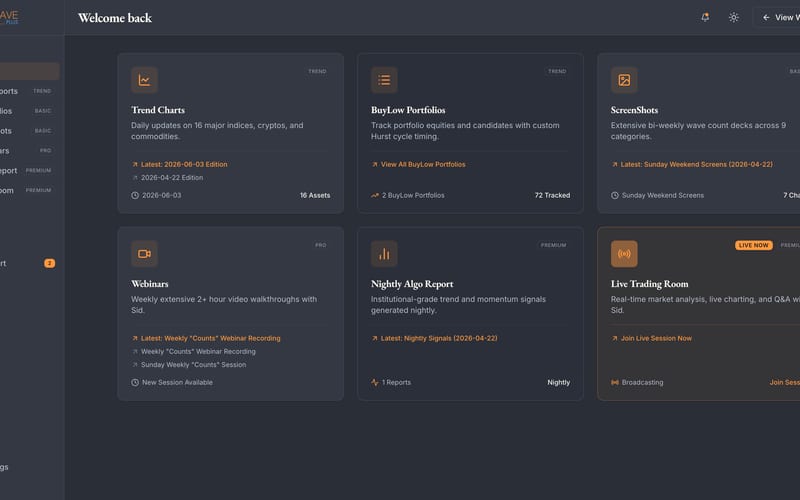Screen dimensions: 800x500
Task: Open the notifications bell
Action: click(x=705, y=17)
